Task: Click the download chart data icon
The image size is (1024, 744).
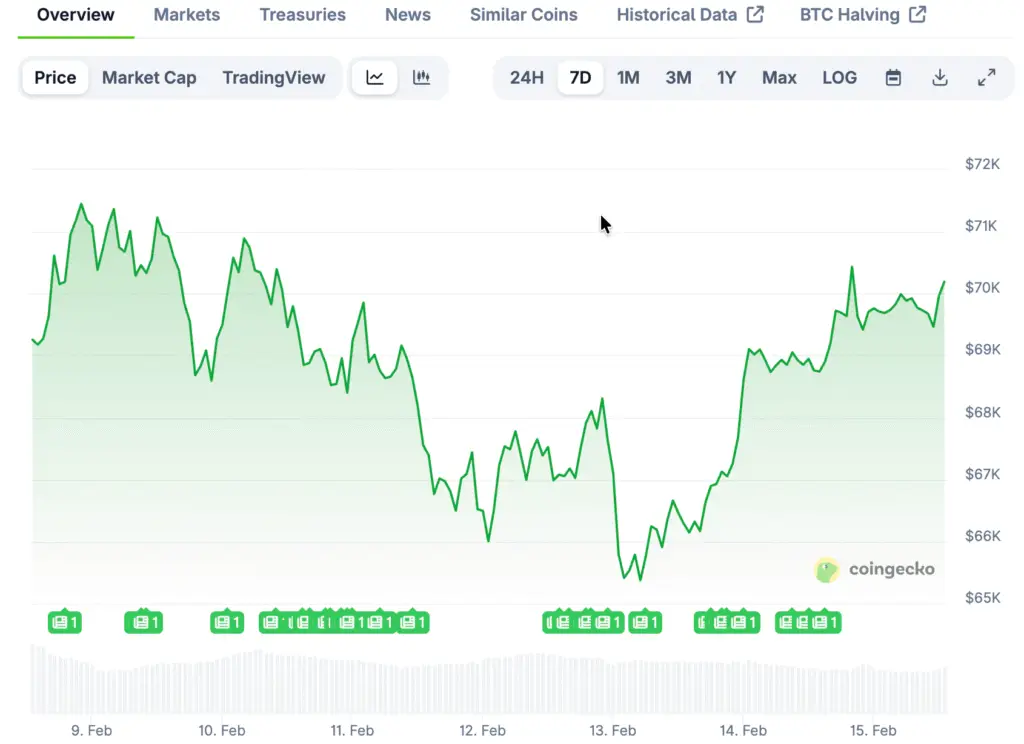Action: (x=939, y=78)
